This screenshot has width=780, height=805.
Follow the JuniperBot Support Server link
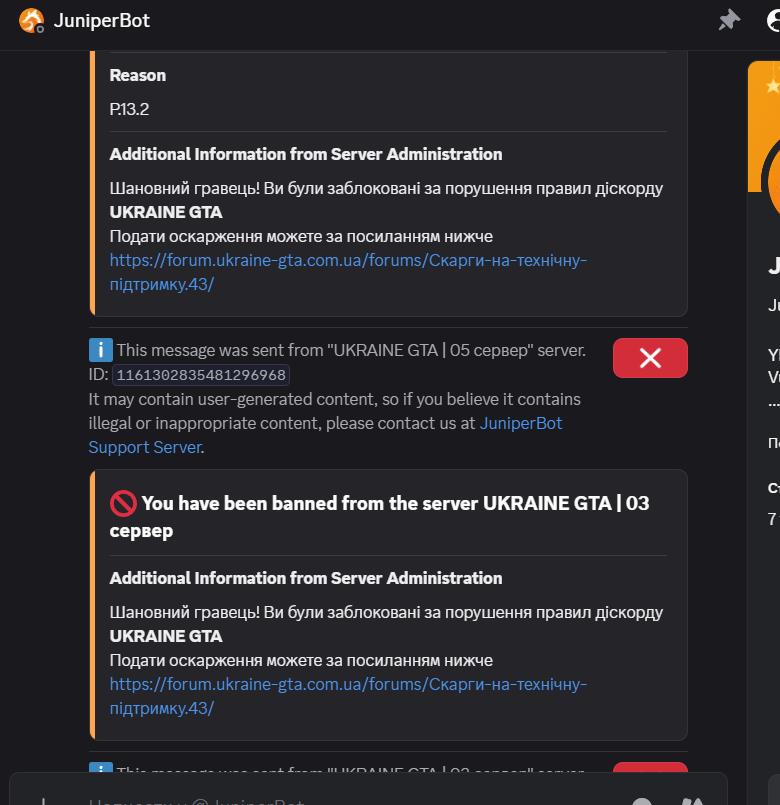pyautogui.click(x=325, y=435)
